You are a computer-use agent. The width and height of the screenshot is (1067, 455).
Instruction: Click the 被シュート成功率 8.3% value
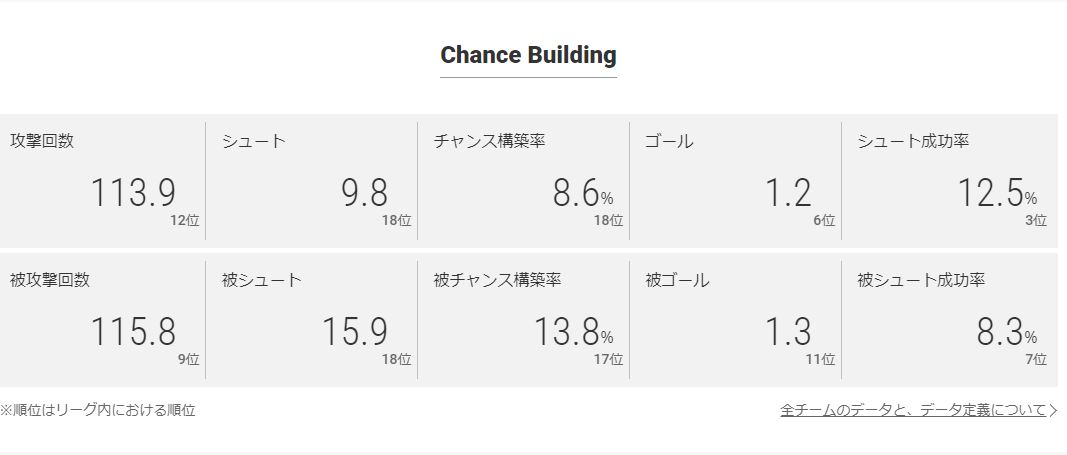point(1006,332)
